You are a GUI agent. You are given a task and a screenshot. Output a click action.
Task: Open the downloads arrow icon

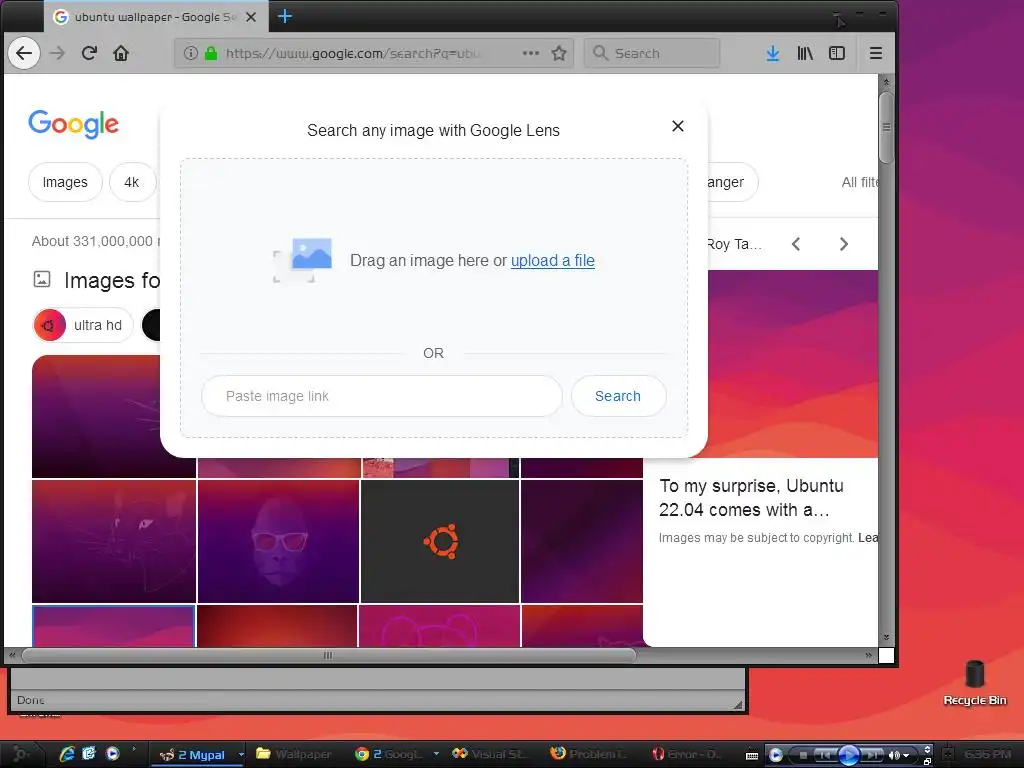[773, 53]
